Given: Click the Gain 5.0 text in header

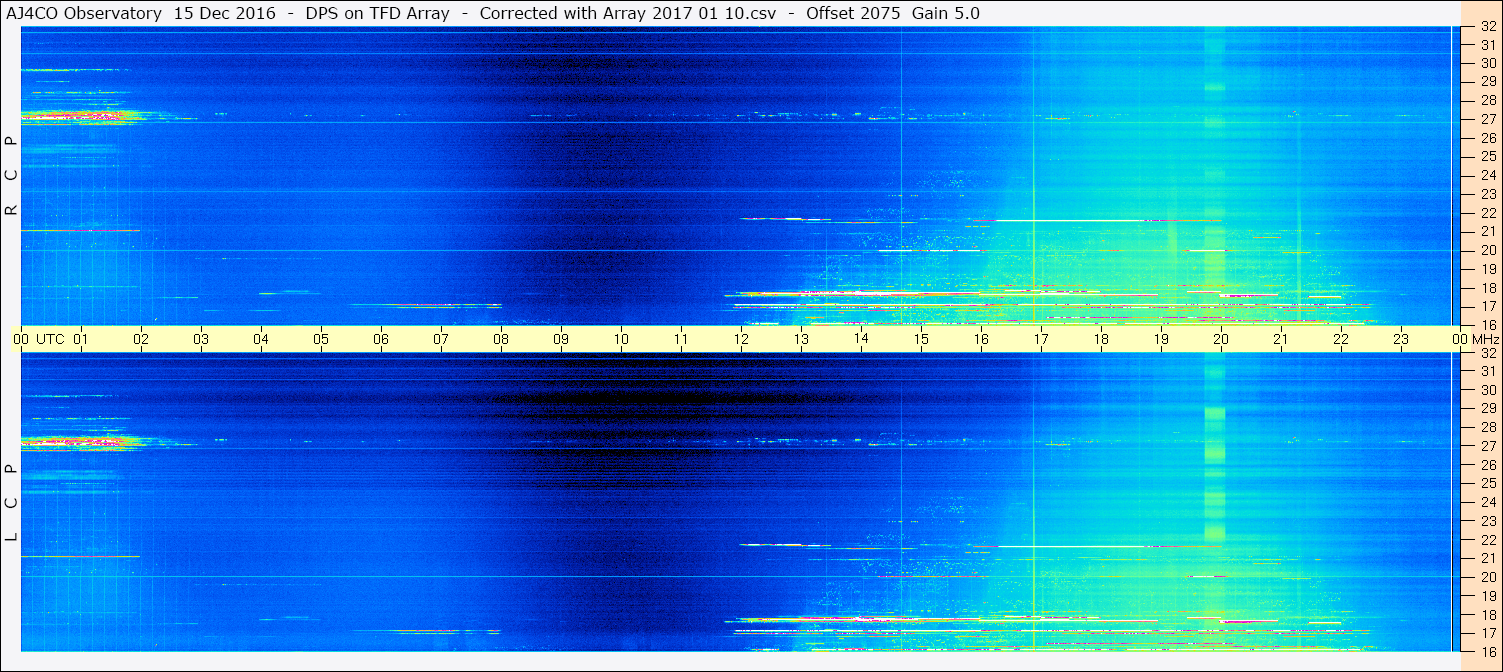Looking at the screenshot, I should tap(946, 13).
